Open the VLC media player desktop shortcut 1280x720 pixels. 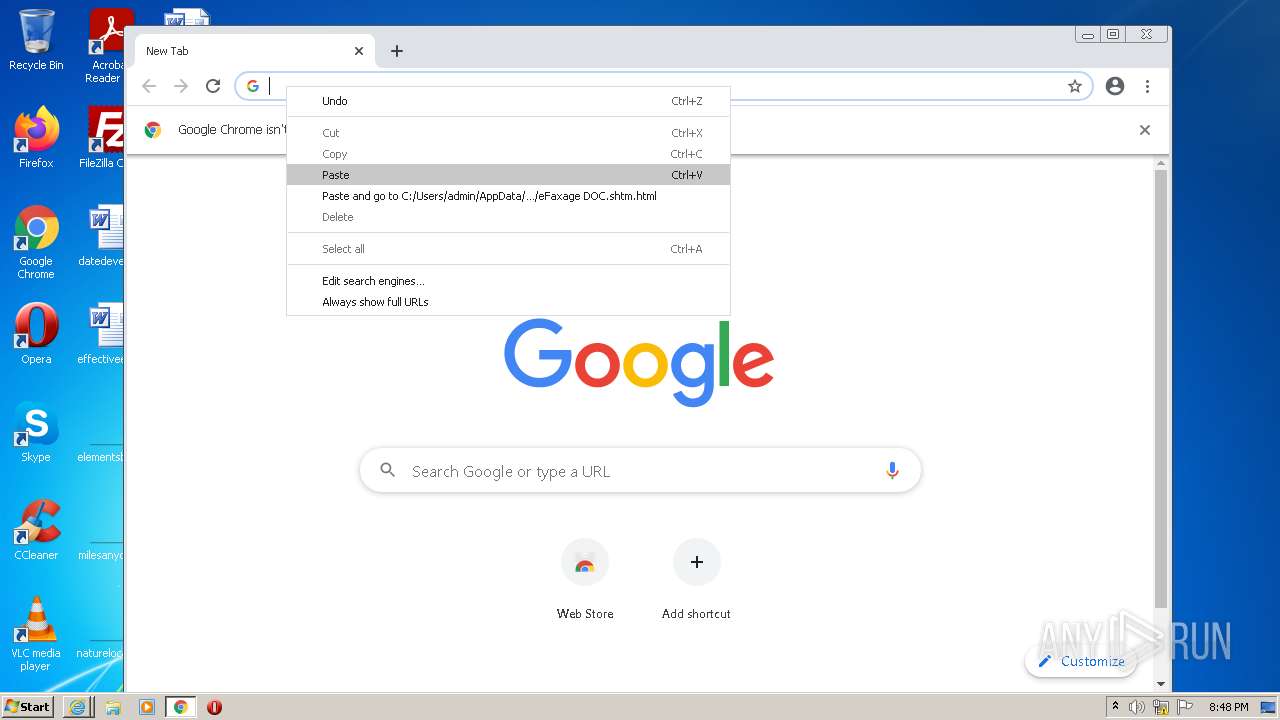[x=36, y=633]
